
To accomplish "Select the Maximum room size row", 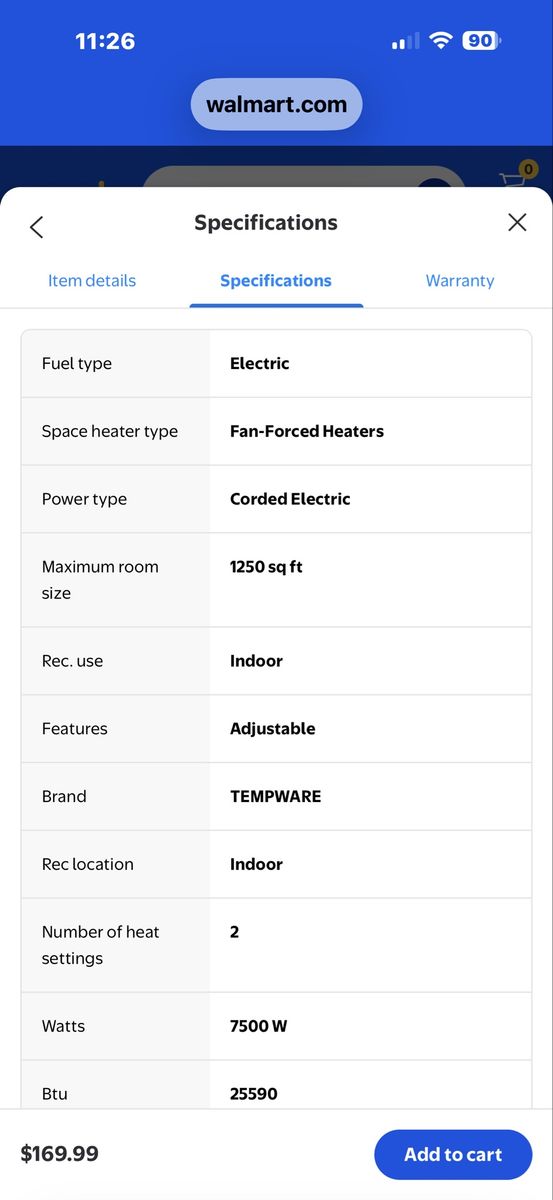I will pos(276,580).
